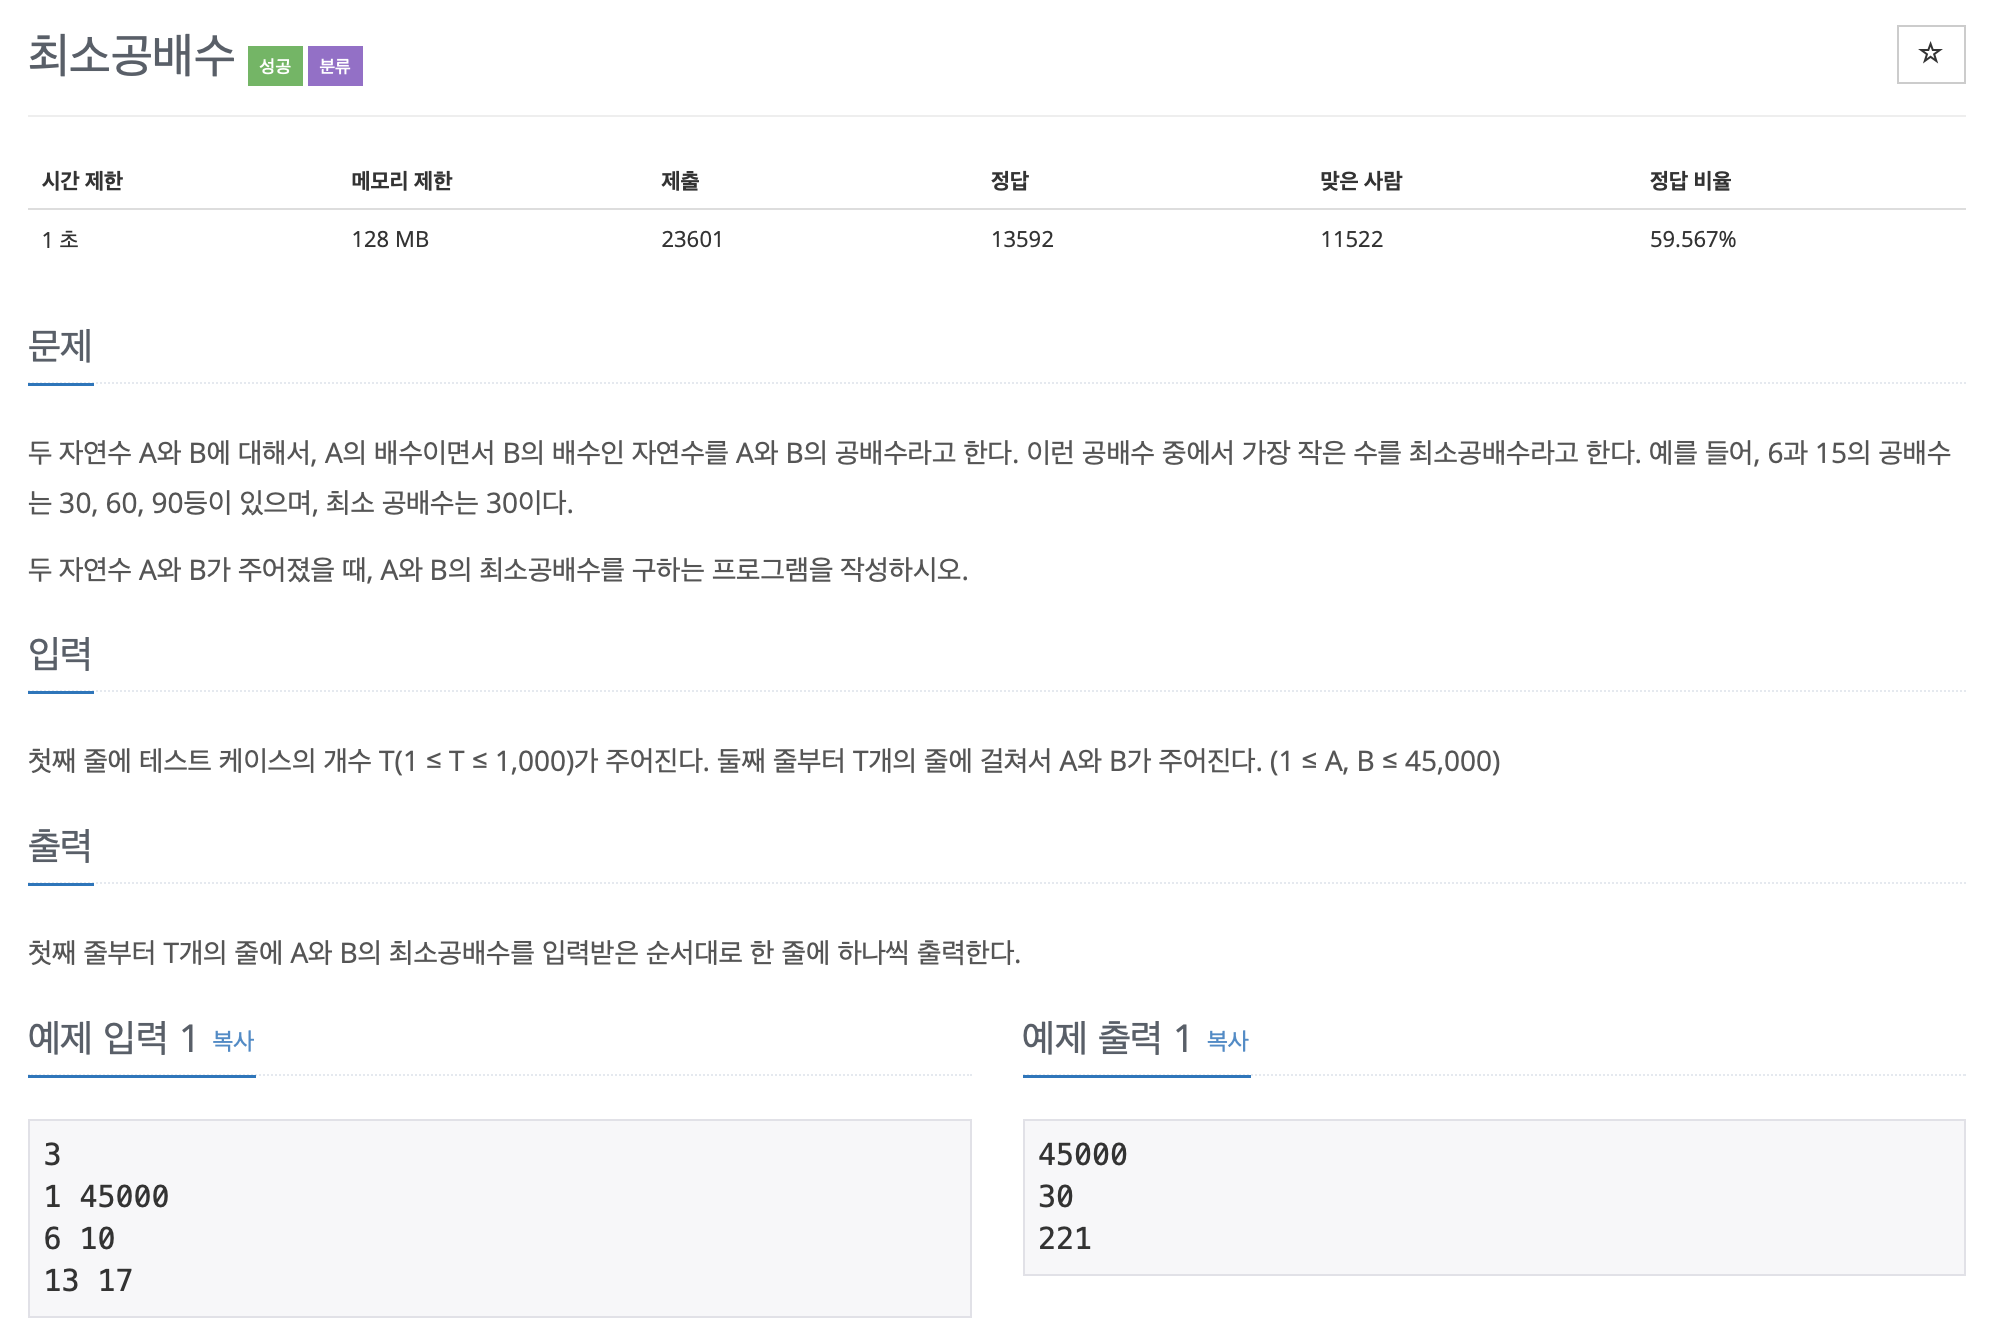Click the 23601 submission count
The width and height of the screenshot is (1994, 1340).
tap(691, 239)
